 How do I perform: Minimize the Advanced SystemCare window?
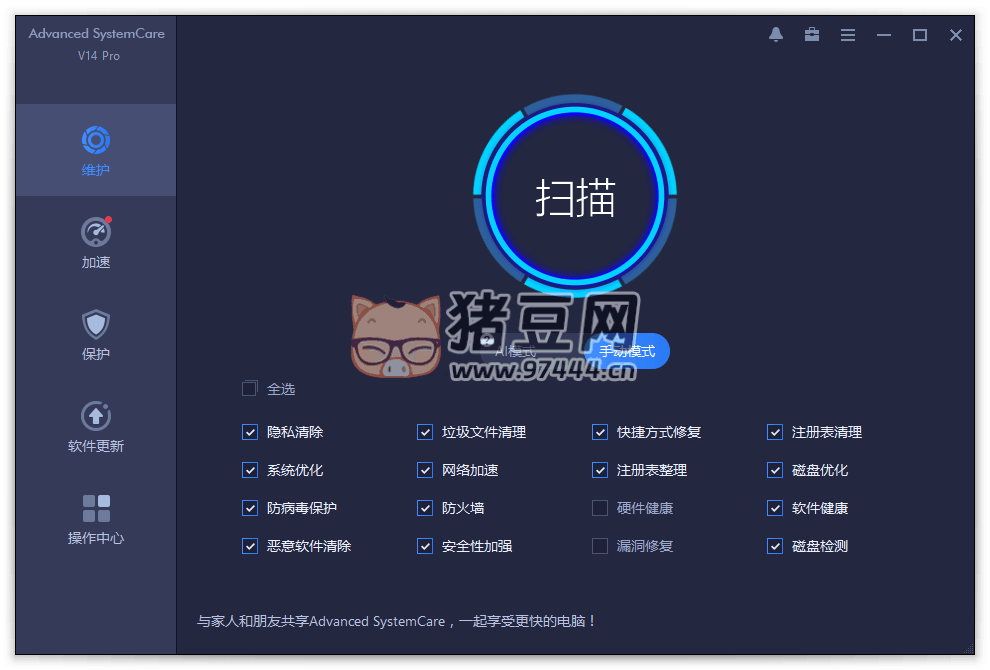[x=884, y=35]
